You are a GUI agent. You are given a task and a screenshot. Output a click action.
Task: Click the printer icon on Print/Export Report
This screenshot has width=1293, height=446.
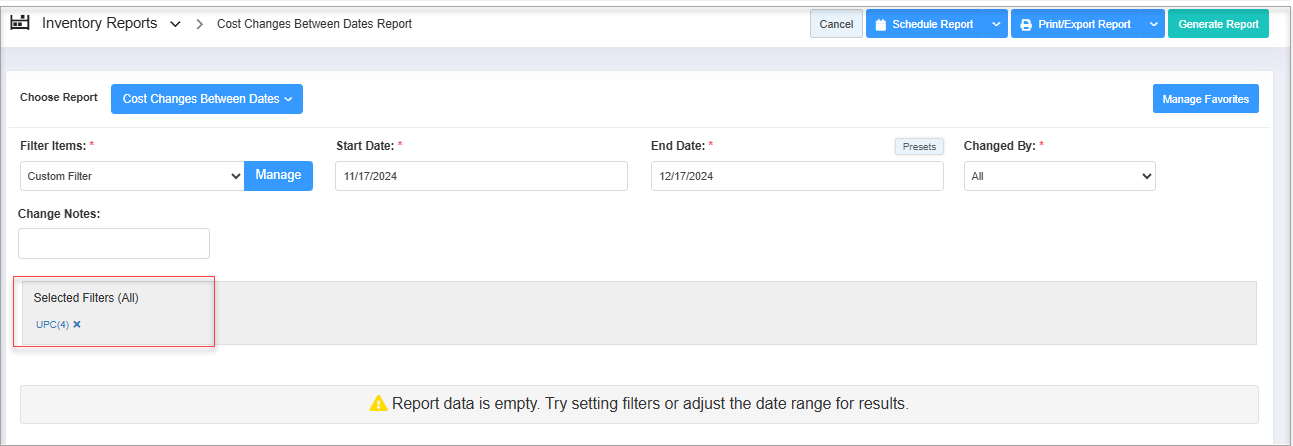tap(1026, 25)
